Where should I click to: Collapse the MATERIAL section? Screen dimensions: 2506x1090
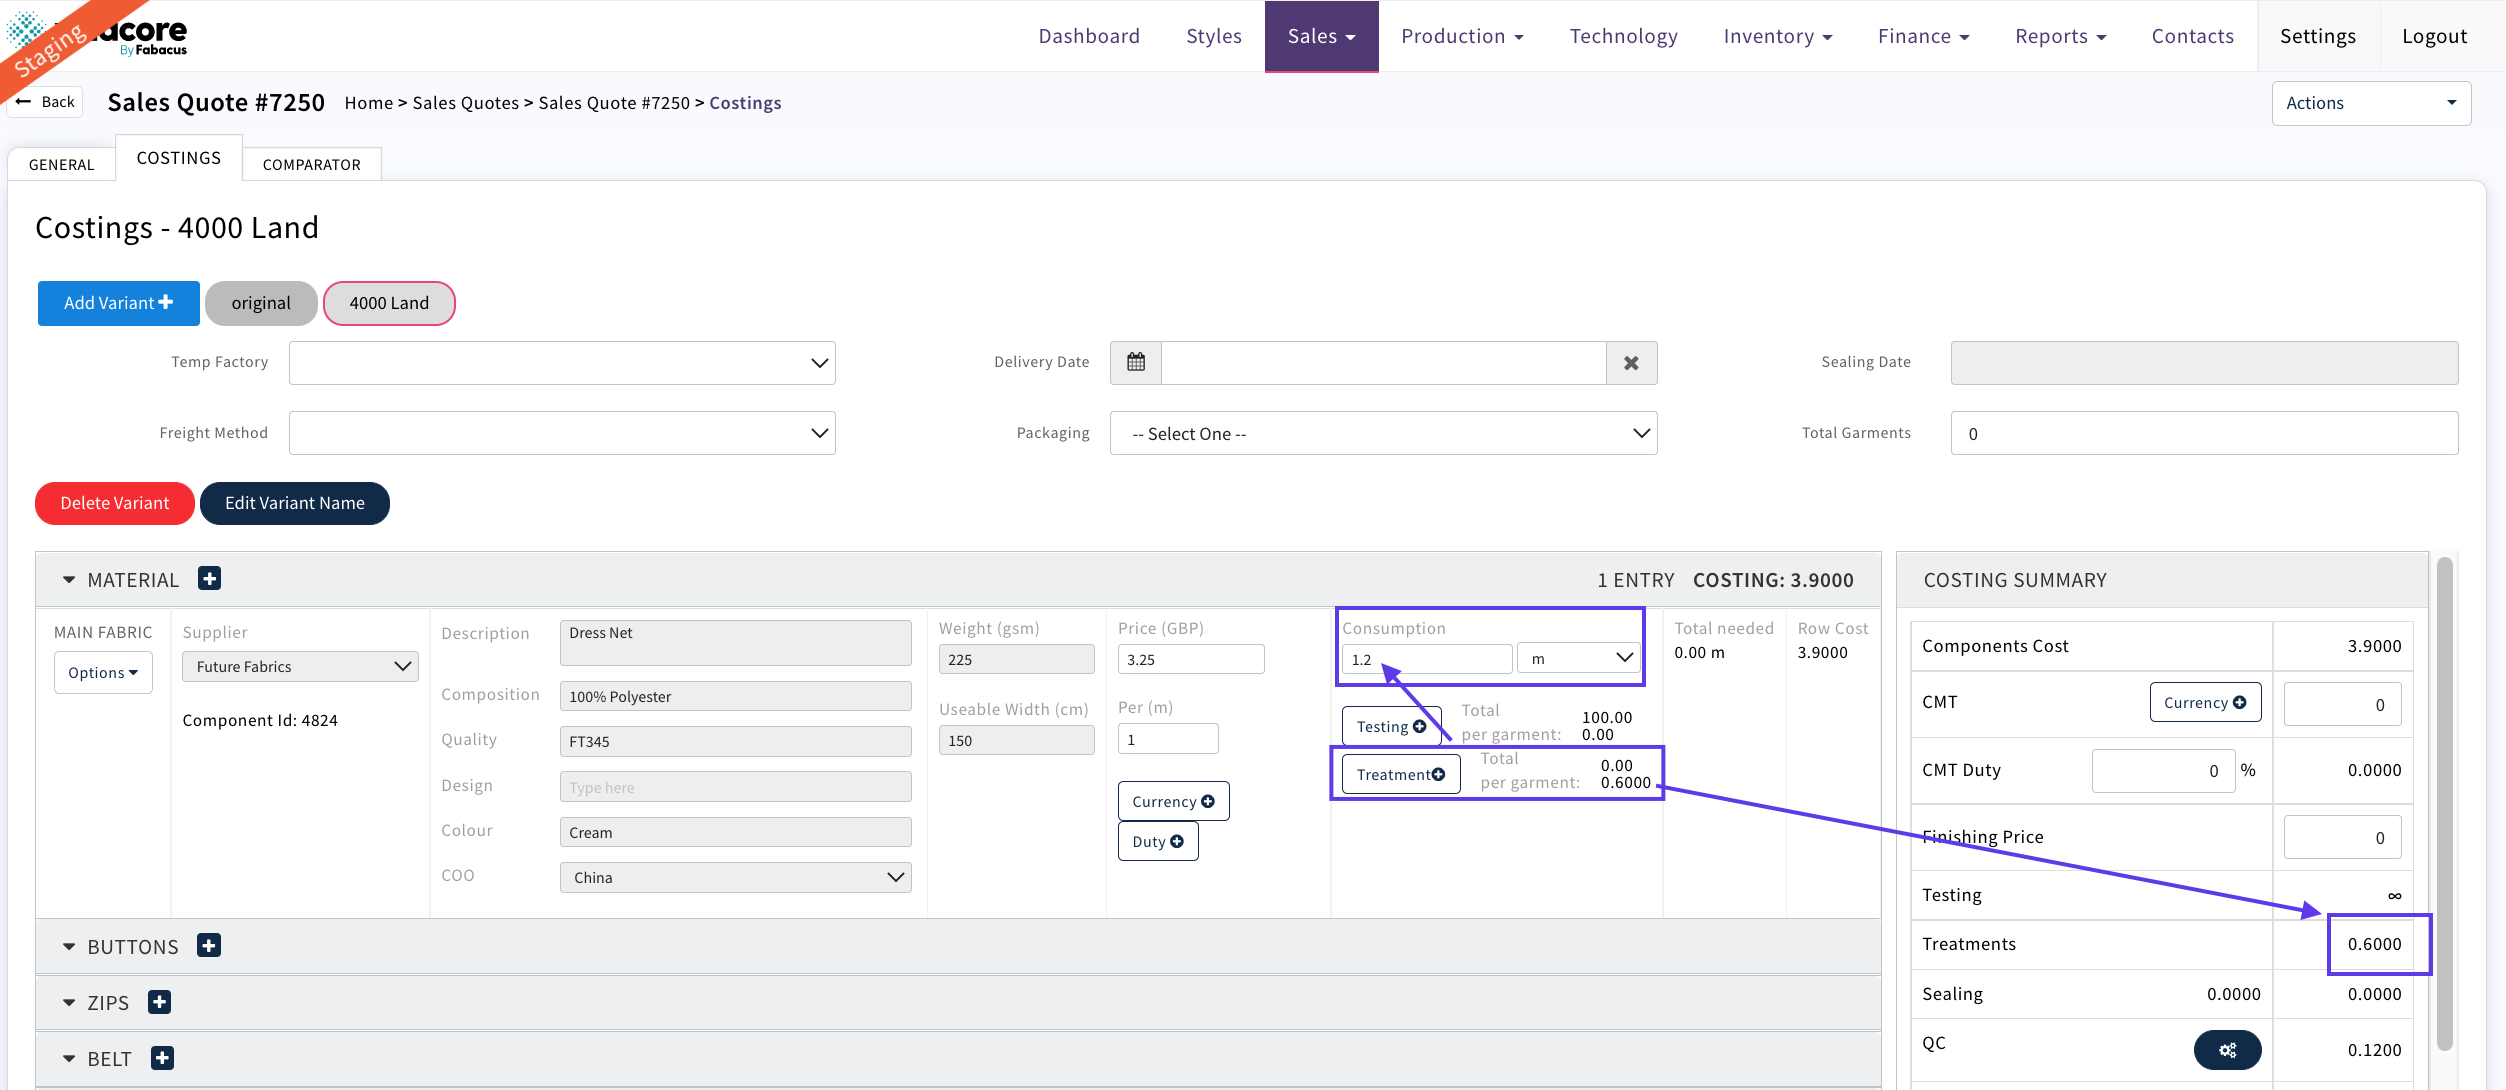[x=69, y=580]
